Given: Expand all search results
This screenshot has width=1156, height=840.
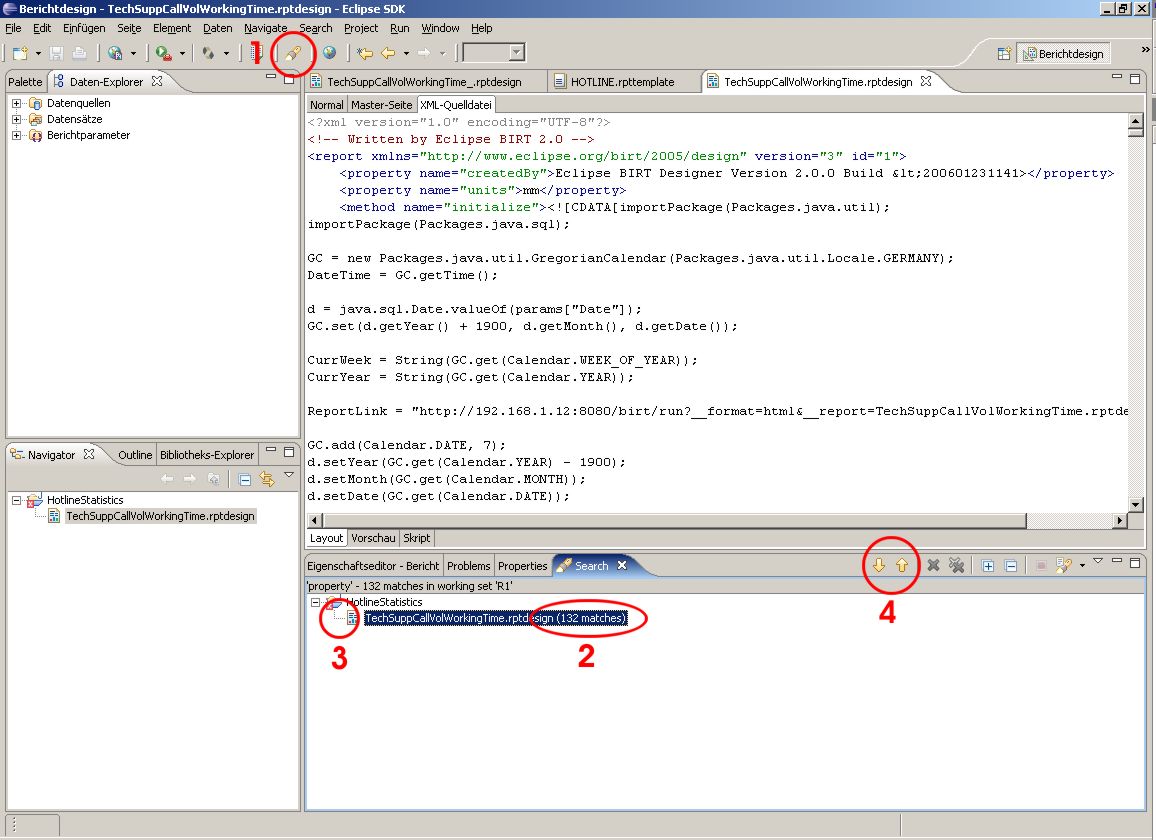Looking at the screenshot, I should pos(988,566).
